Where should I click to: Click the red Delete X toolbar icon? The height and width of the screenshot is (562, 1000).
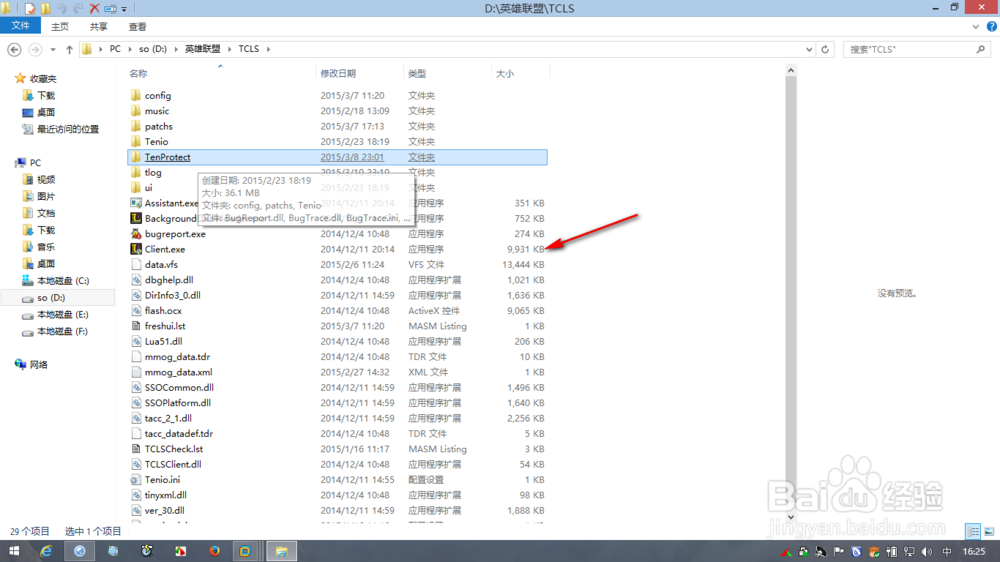(x=94, y=8)
